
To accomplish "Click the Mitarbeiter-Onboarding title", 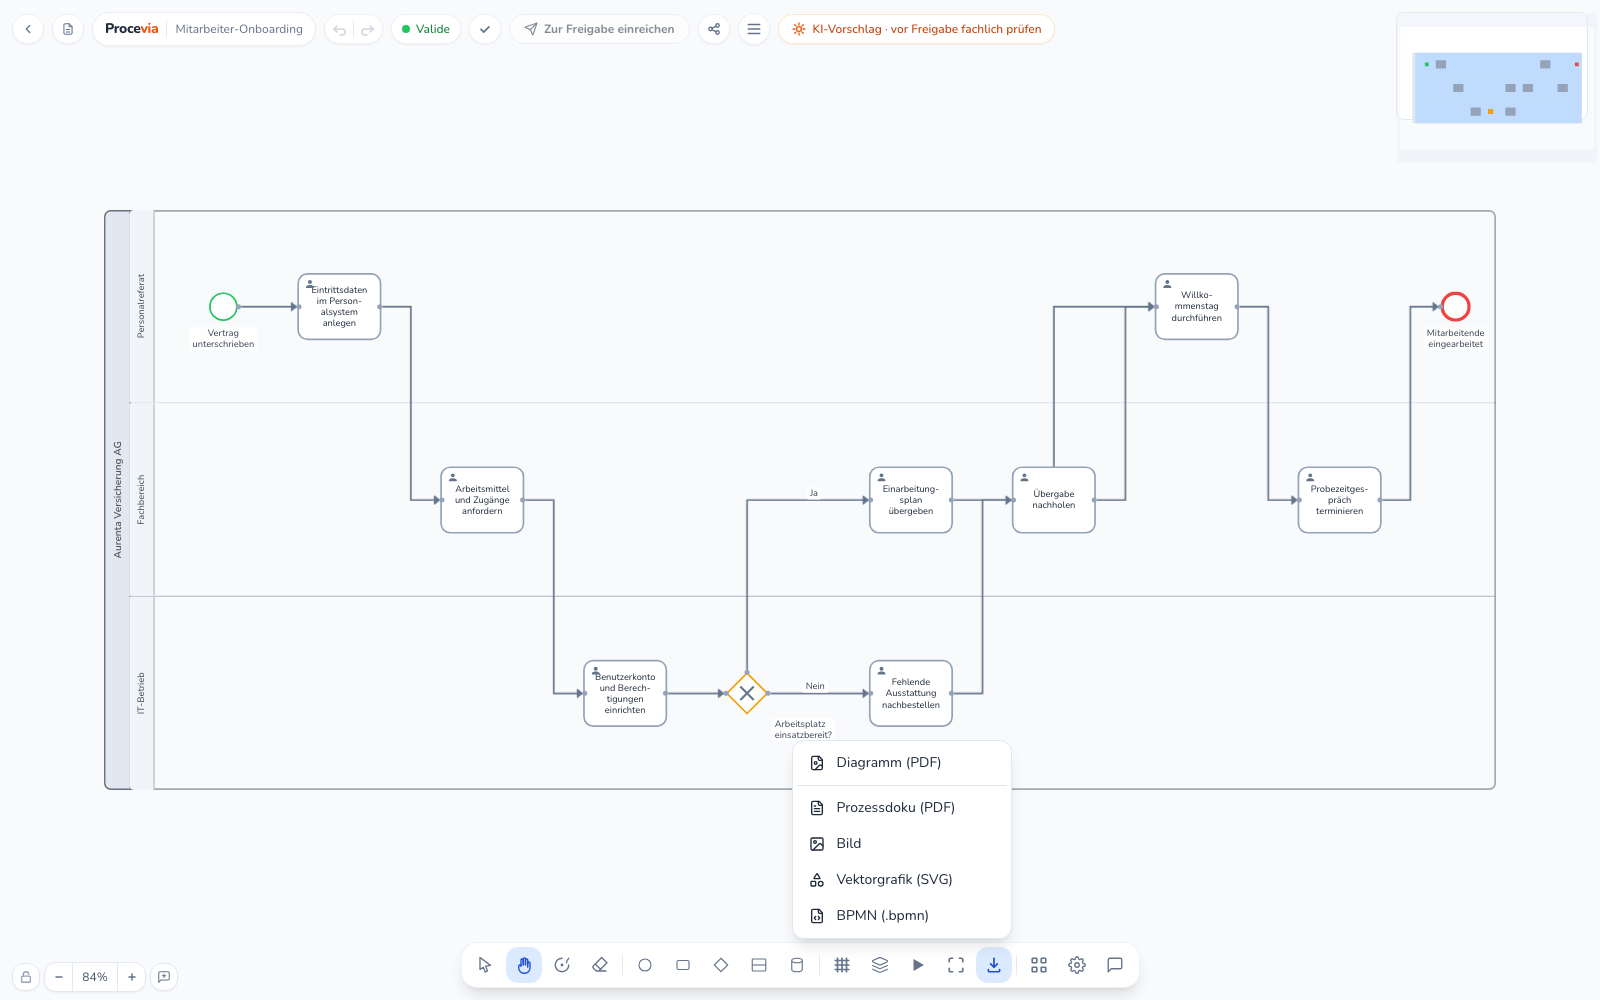I will pyautogui.click(x=239, y=29).
